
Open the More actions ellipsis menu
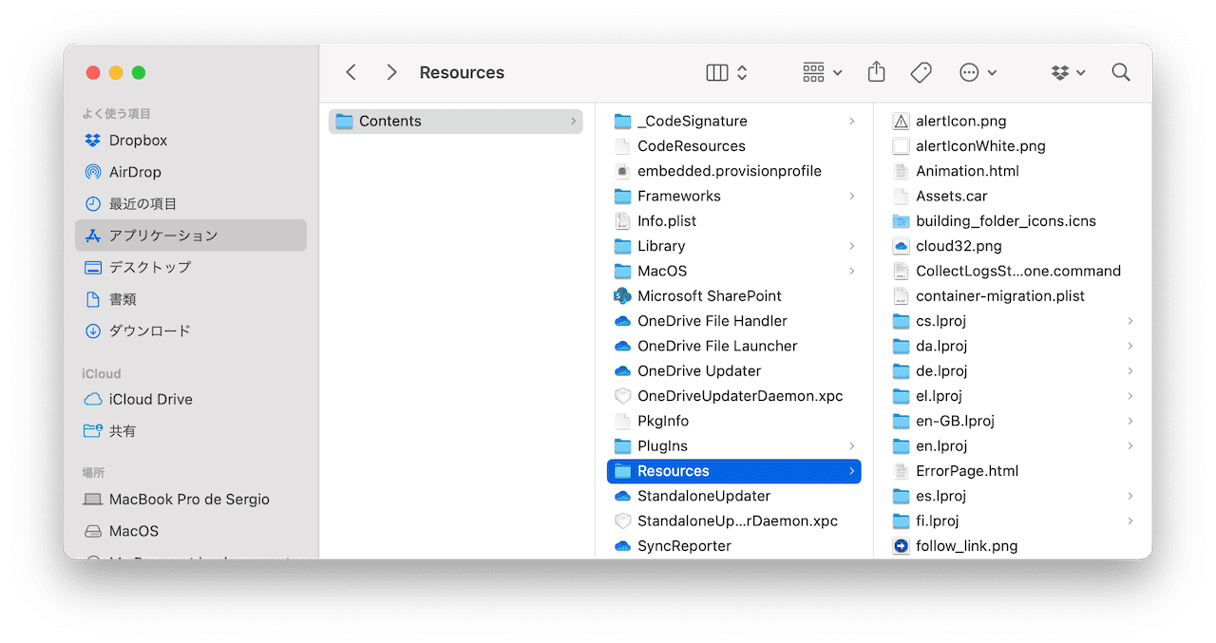pyautogui.click(x=977, y=72)
